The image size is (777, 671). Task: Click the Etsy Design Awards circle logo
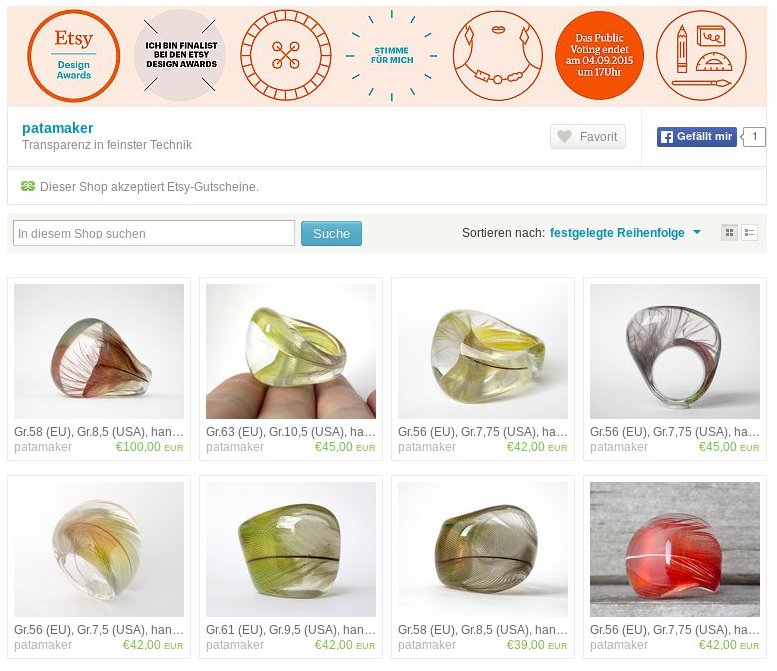coord(73,56)
